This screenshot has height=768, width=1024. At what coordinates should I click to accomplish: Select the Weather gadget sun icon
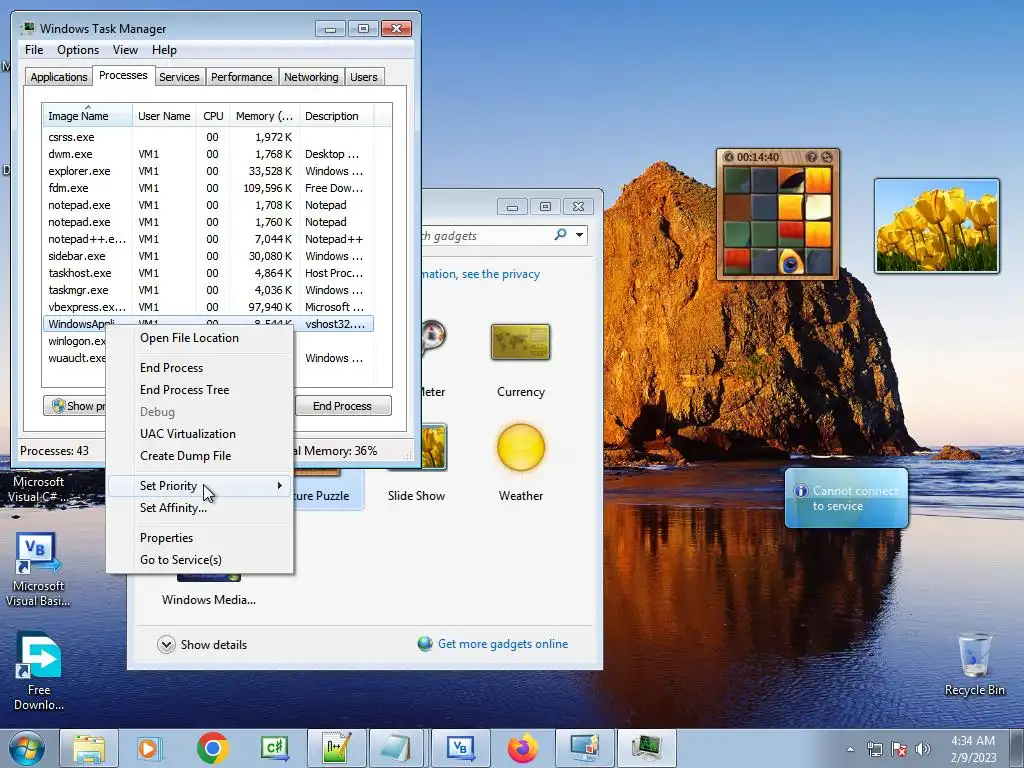520,448
